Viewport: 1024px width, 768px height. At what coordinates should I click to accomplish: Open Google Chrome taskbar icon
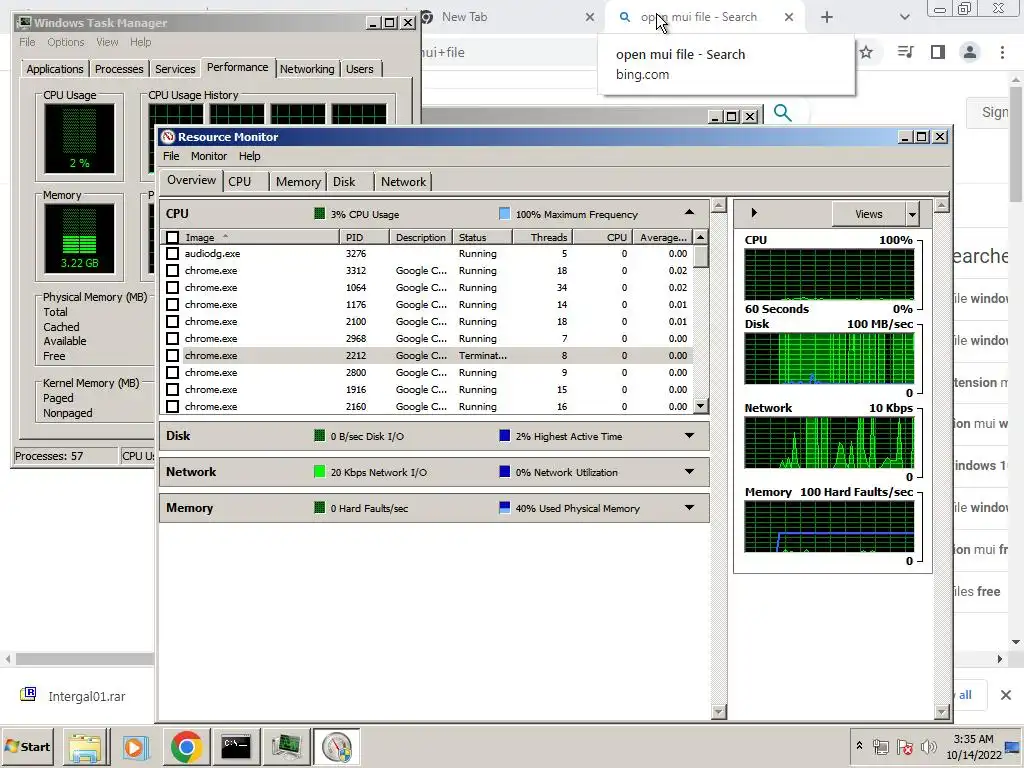click(x=186, y=746)
